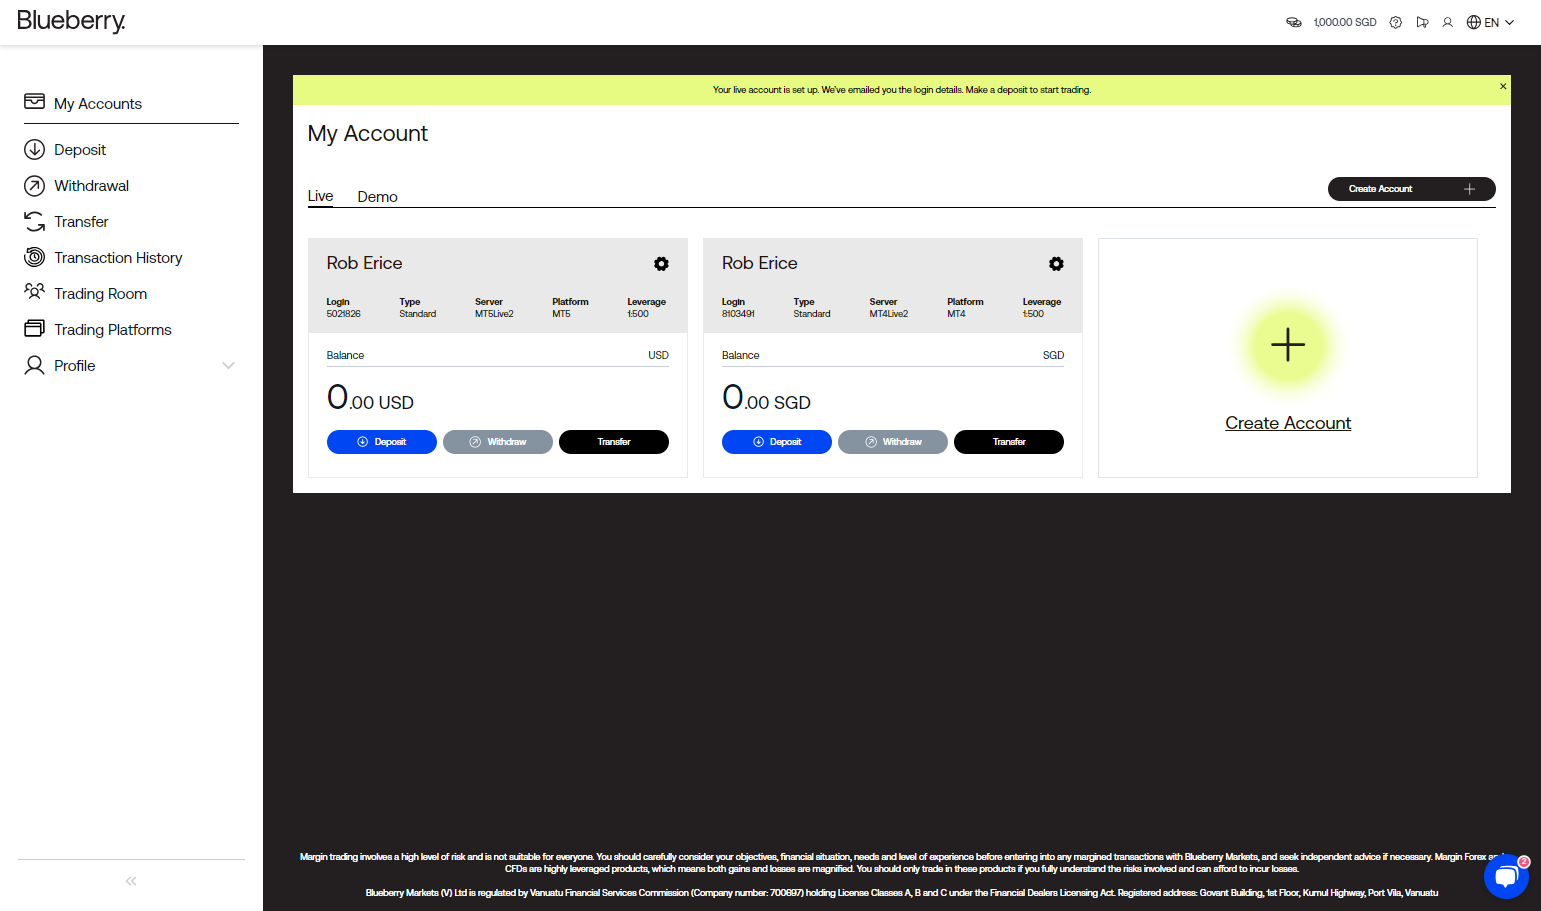Click Rob Erice name on SGD card

click(760, 263)
